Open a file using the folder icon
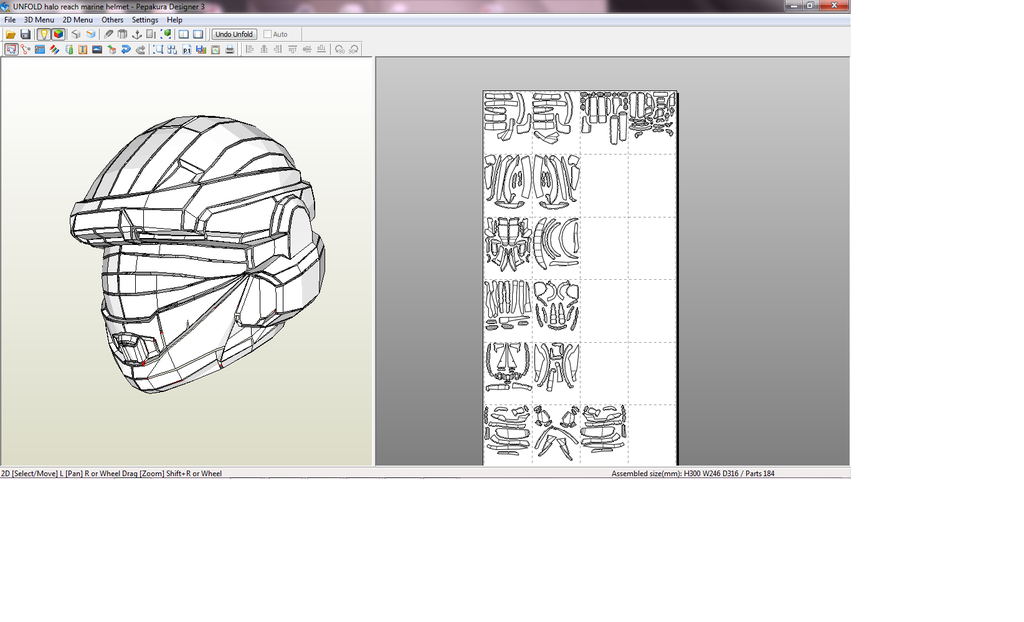 pos(10,34)
